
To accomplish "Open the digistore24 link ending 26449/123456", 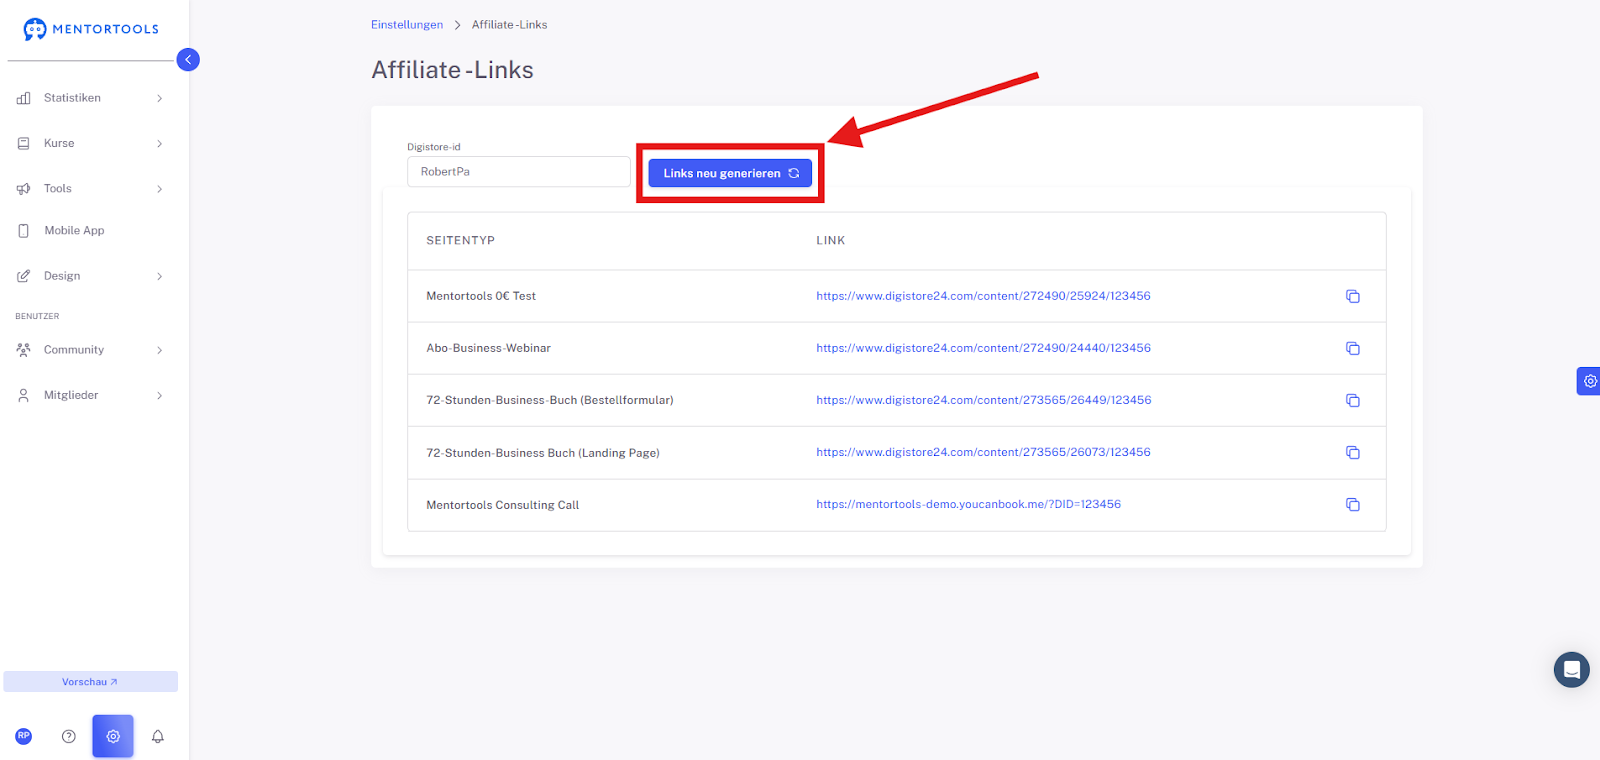I will point(984,400).
